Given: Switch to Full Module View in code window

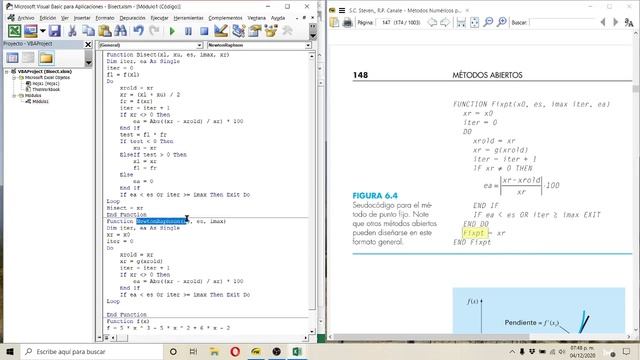Looking at the screenshot, I should (107, 338).
